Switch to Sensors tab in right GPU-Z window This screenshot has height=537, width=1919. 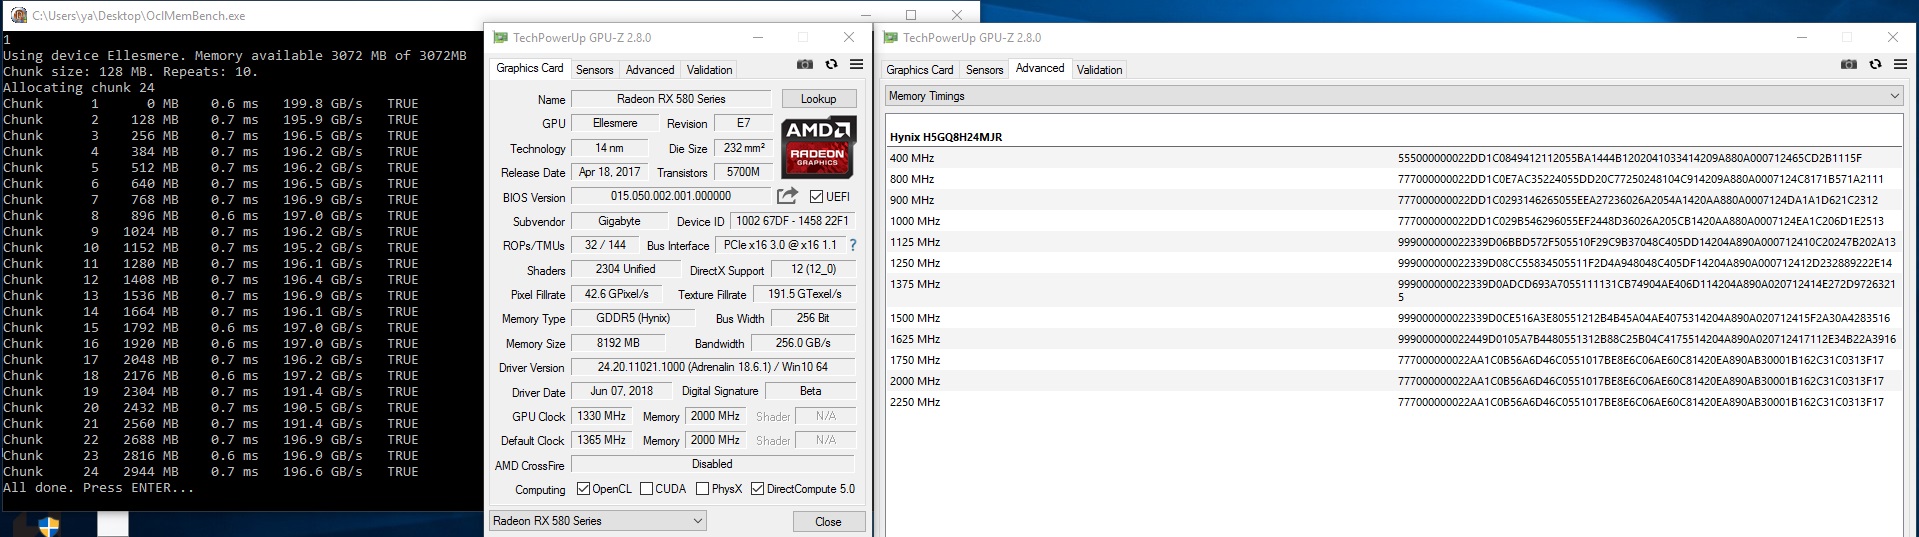pos(985,70)
